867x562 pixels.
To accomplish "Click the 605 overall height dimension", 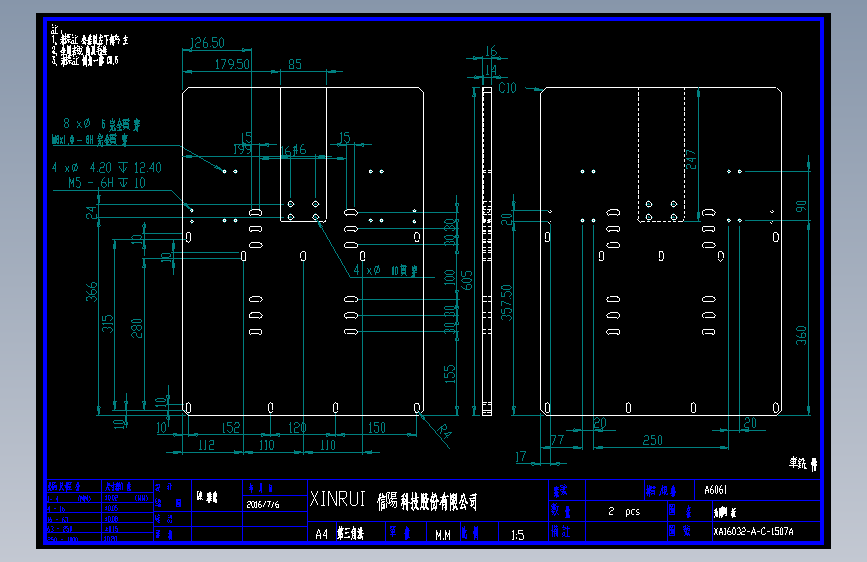I will tap(467, 280).
